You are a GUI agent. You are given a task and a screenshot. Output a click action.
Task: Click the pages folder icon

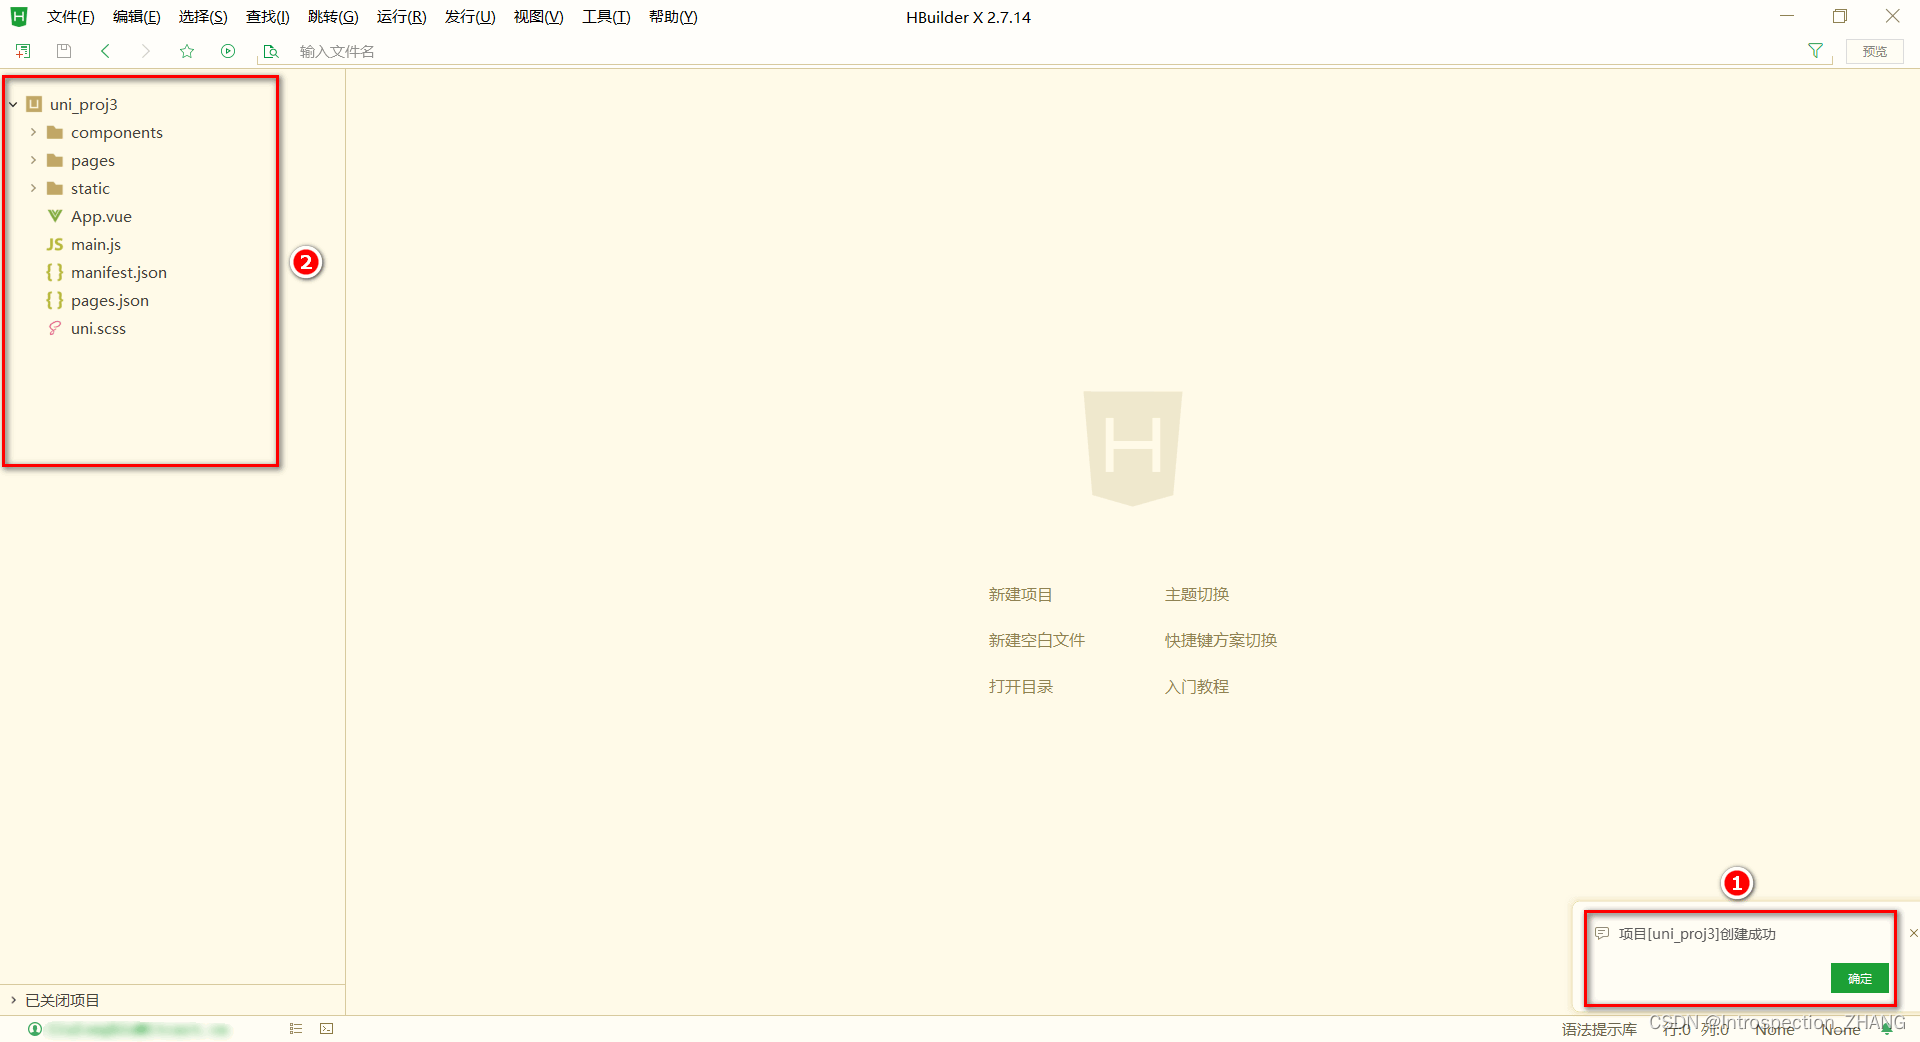(55, 160)
